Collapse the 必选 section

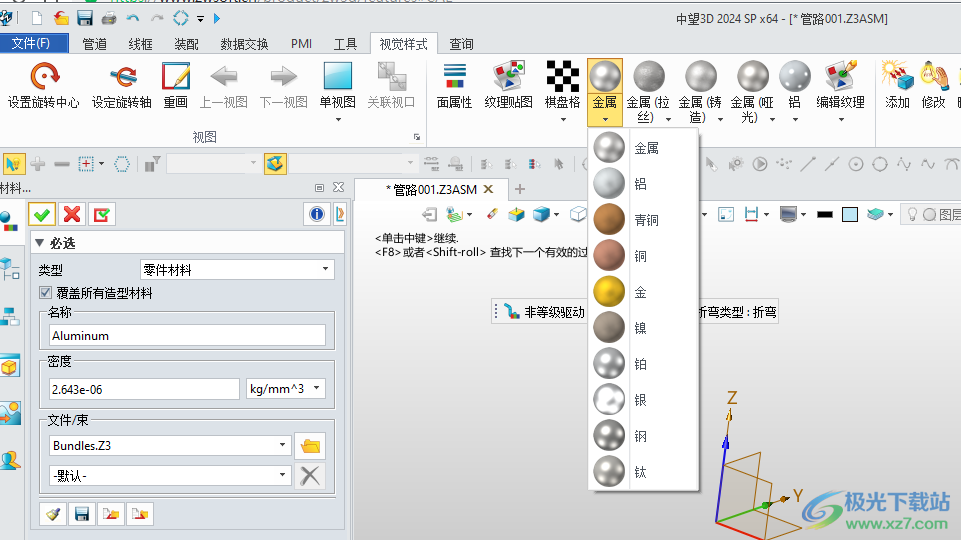point(40,243)
